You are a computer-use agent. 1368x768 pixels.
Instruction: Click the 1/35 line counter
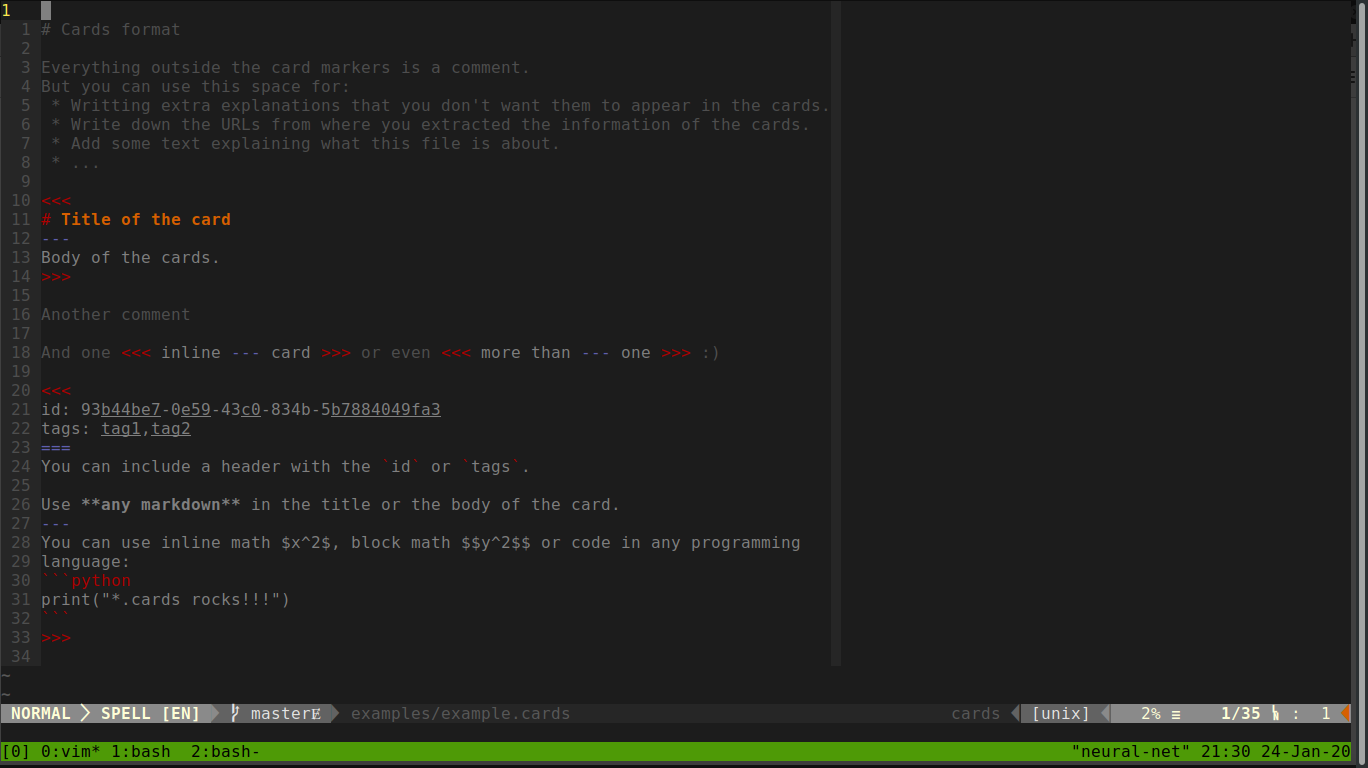(x=1240, y=713)
